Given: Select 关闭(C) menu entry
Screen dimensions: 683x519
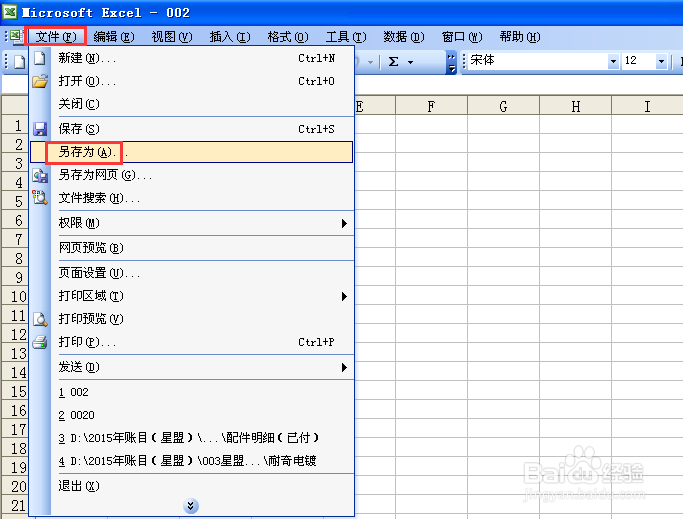Looking at the screenshot, I should point(192,104).
